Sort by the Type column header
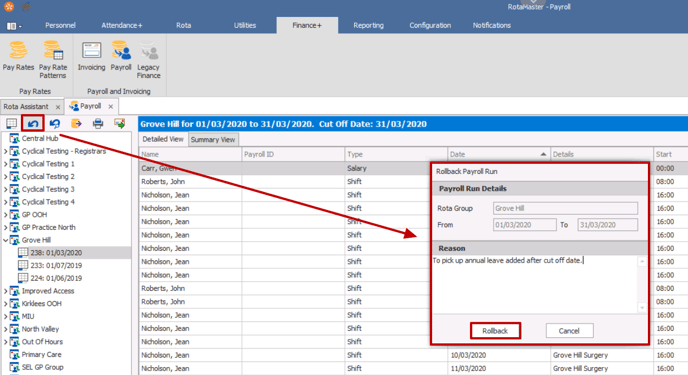Image resolution: width=688 pixels, height=375 pixels. coord(396,154)
